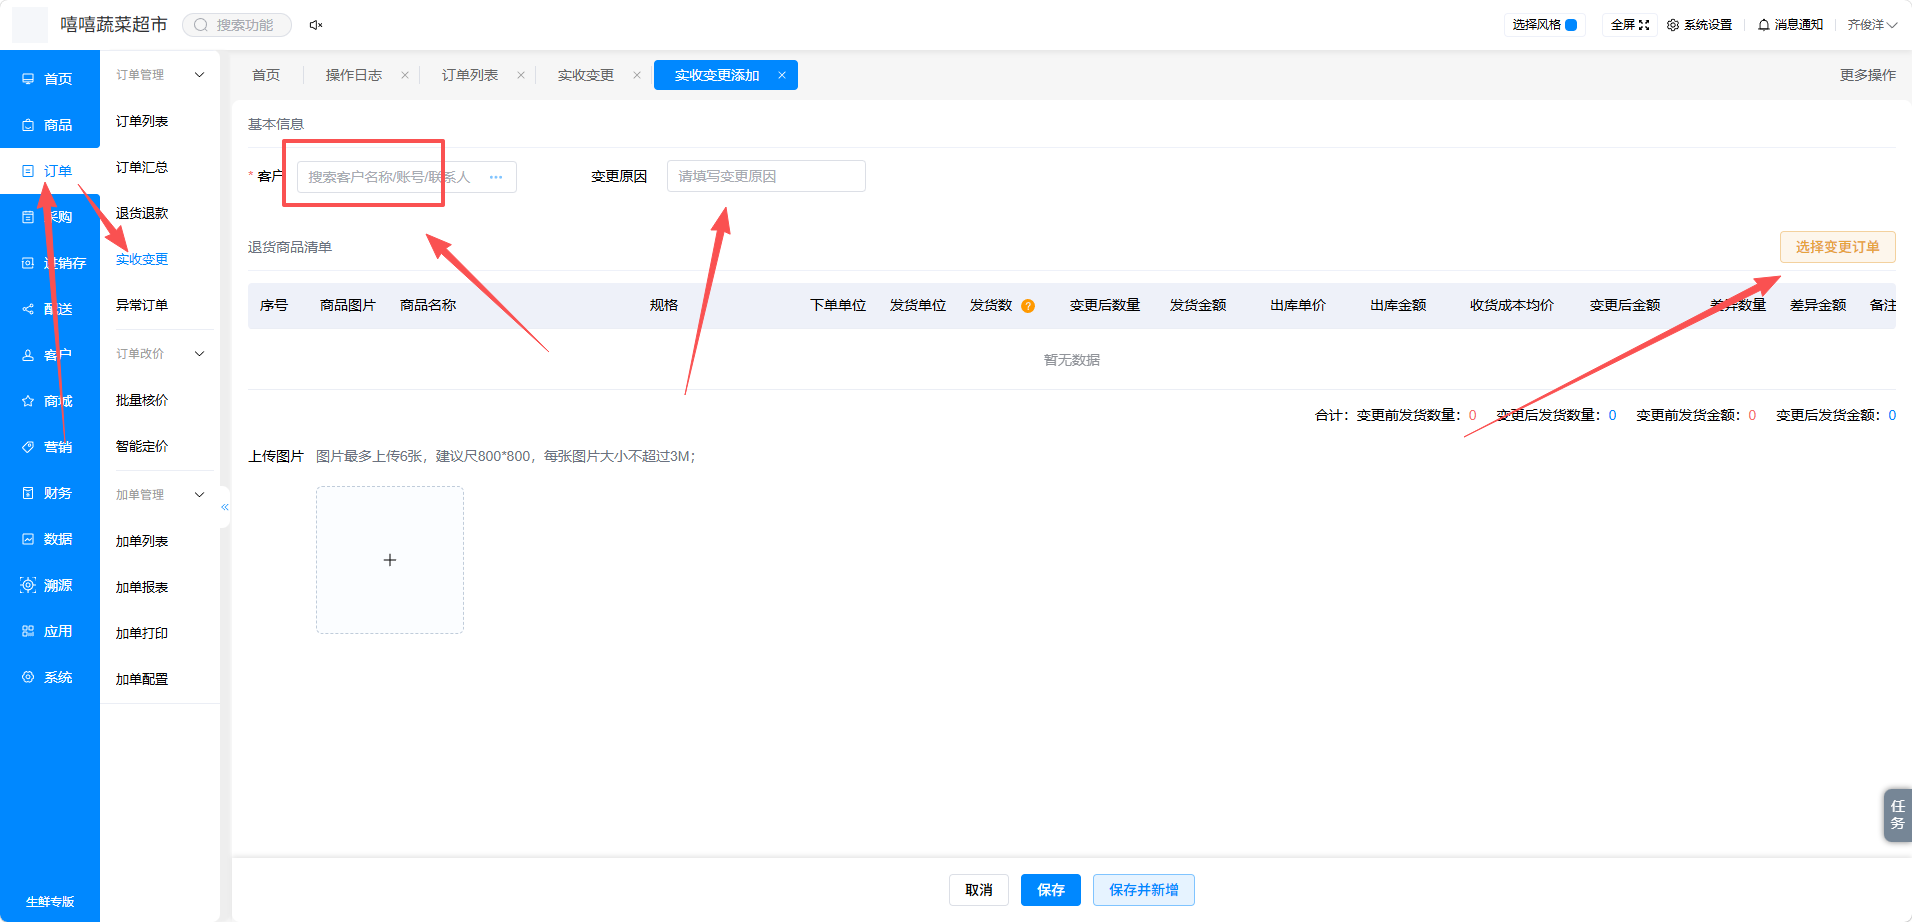1912x922 pixels.
Task: Close the 实收变更添加 tab
Action: pos(782,75)
